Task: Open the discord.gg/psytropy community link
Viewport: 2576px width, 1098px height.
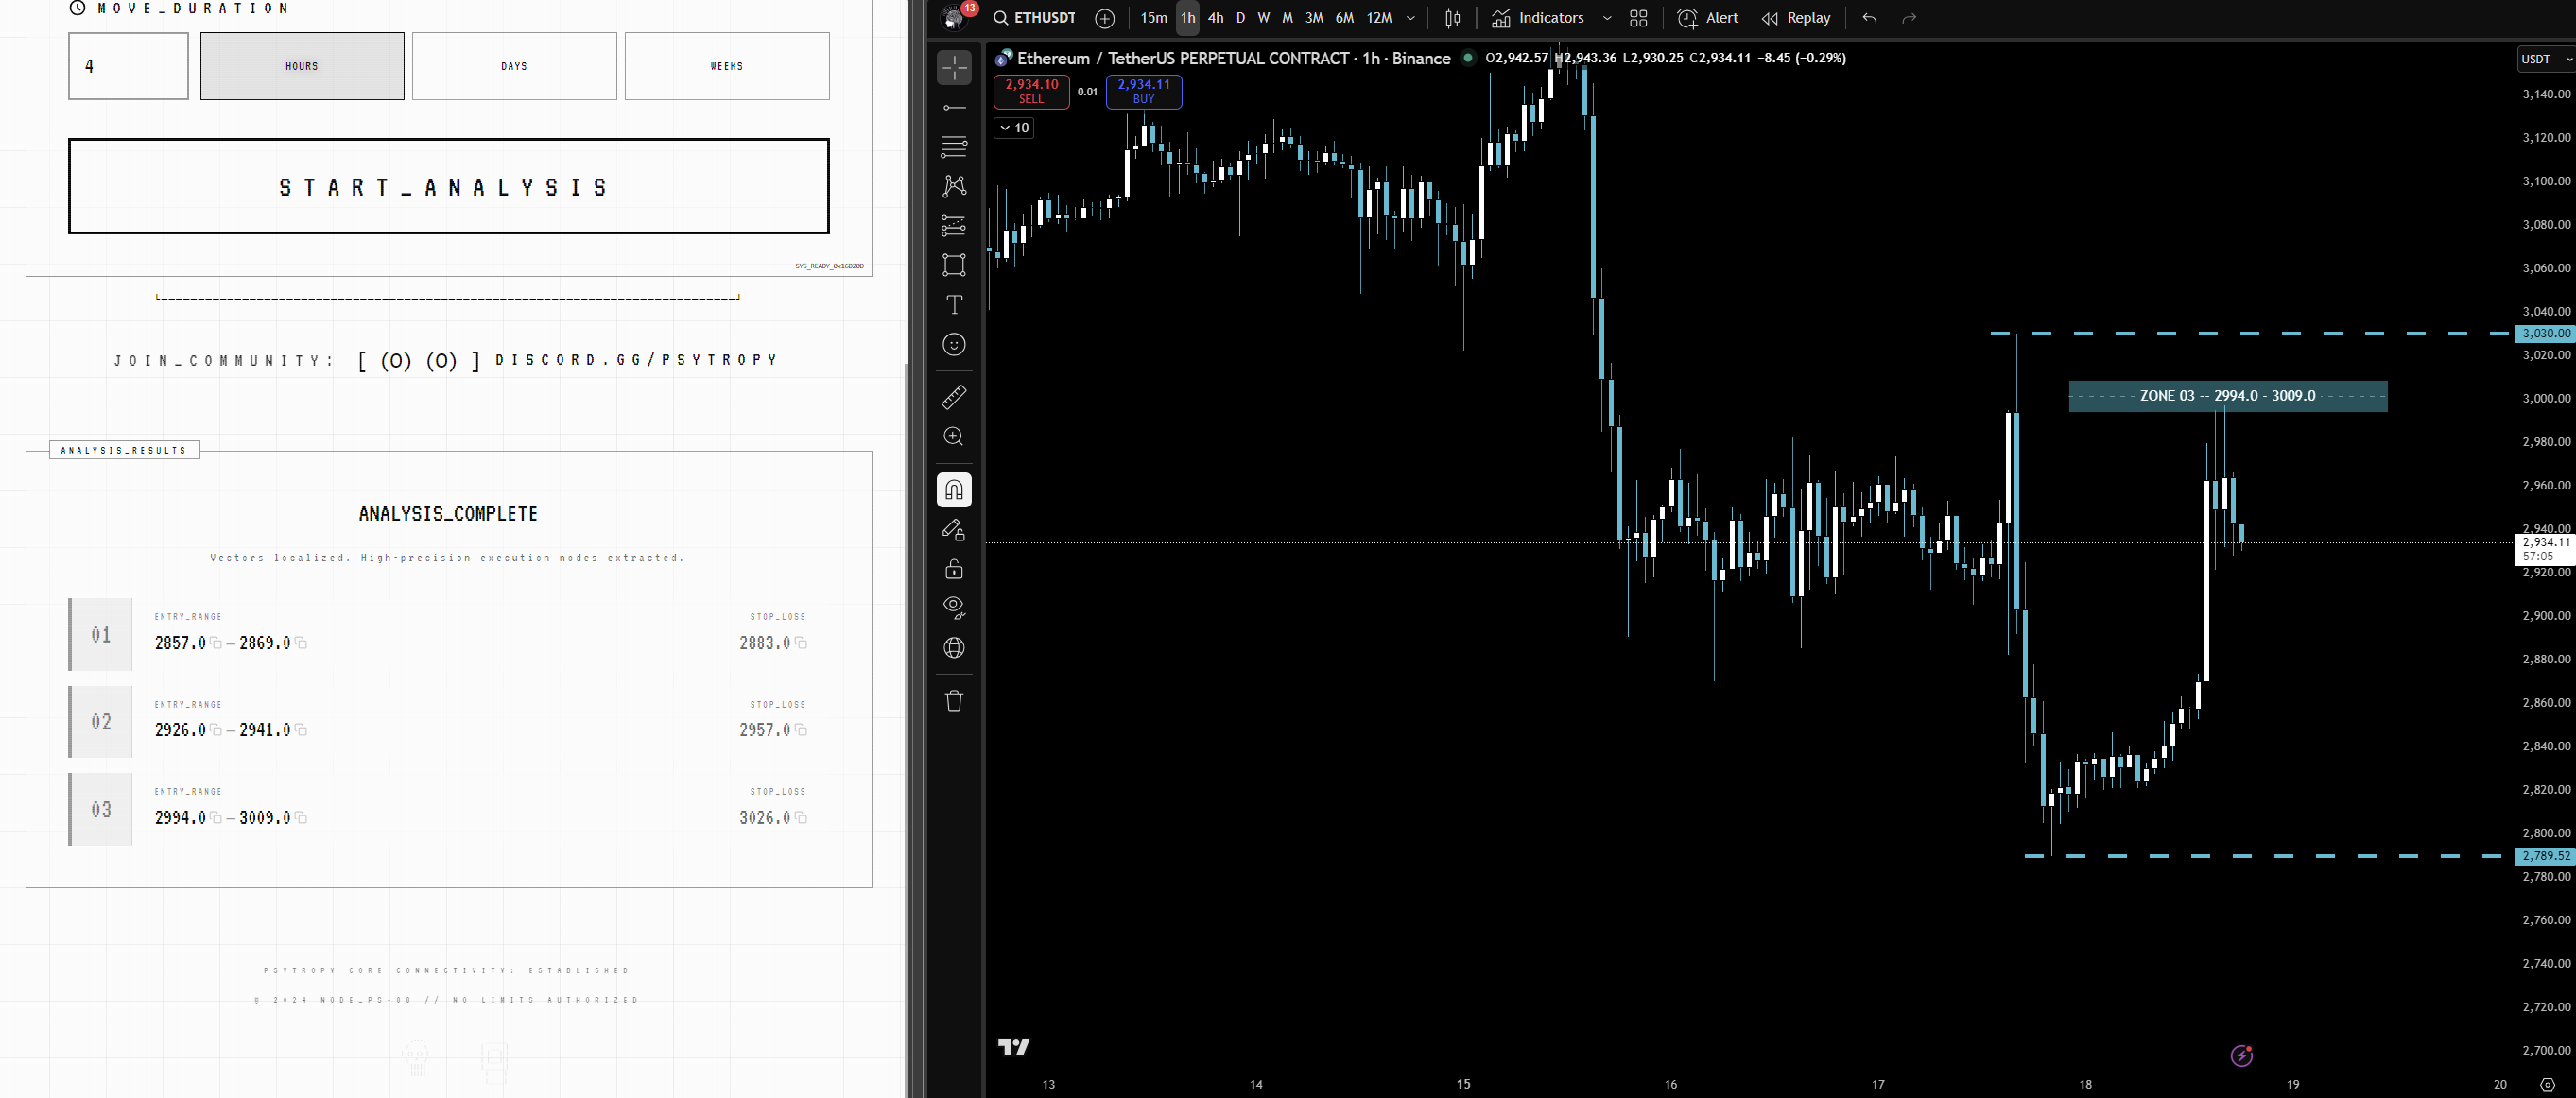Action: (636, 359)
